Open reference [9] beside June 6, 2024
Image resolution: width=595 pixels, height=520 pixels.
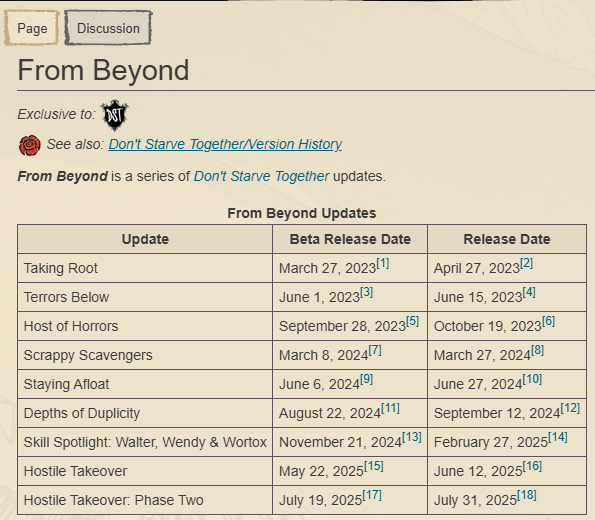pos(366,379)
